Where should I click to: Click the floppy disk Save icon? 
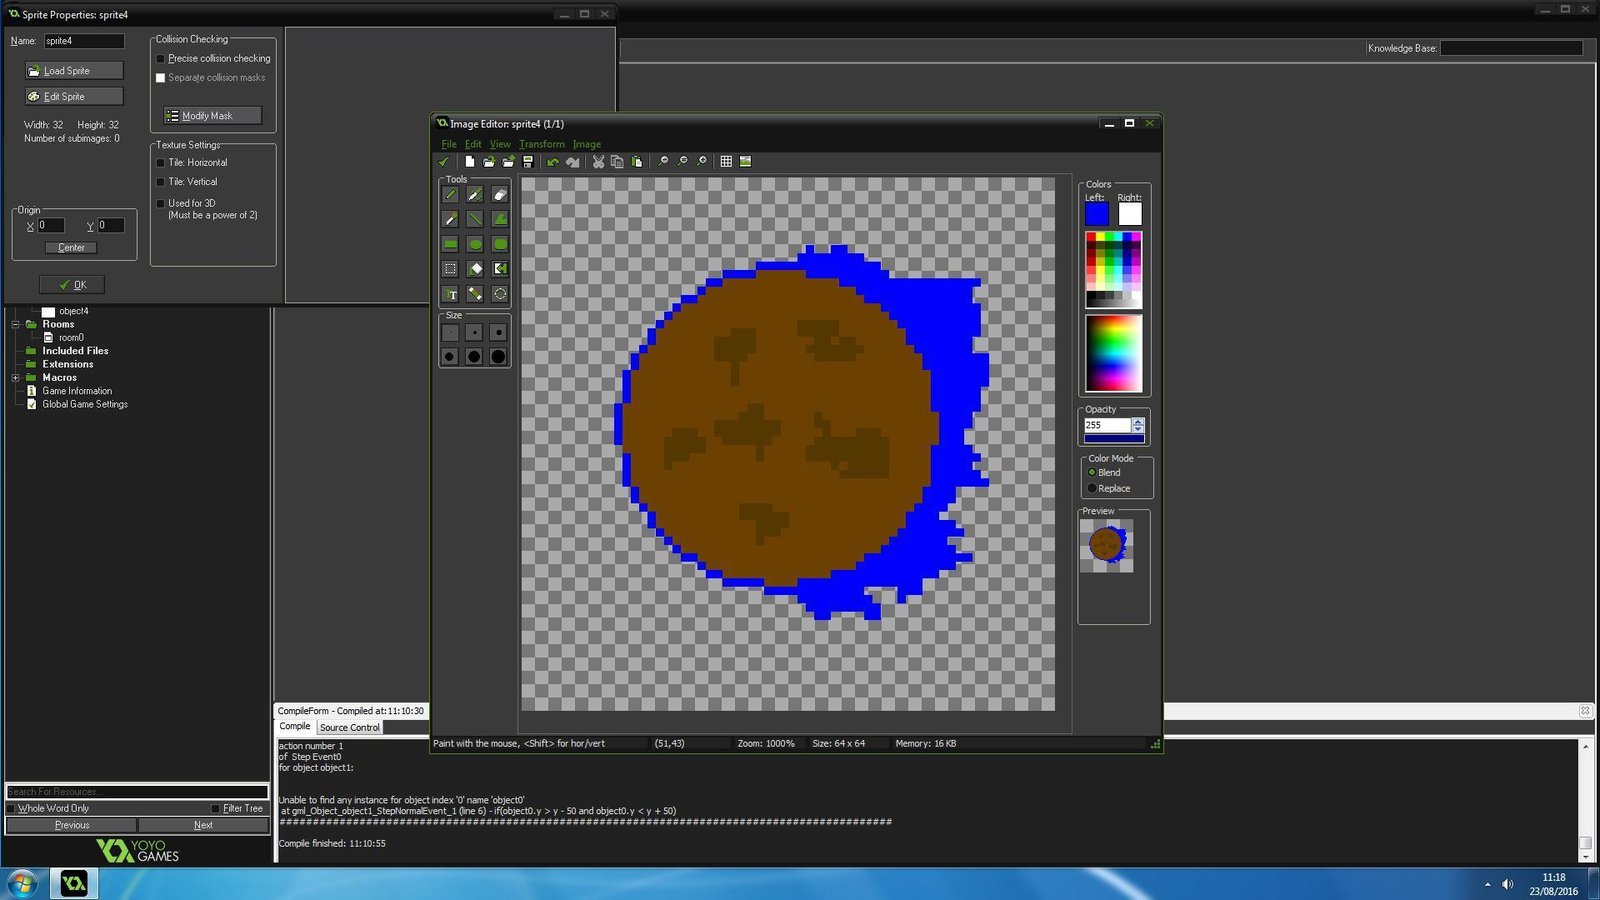[x=528, y=162]
